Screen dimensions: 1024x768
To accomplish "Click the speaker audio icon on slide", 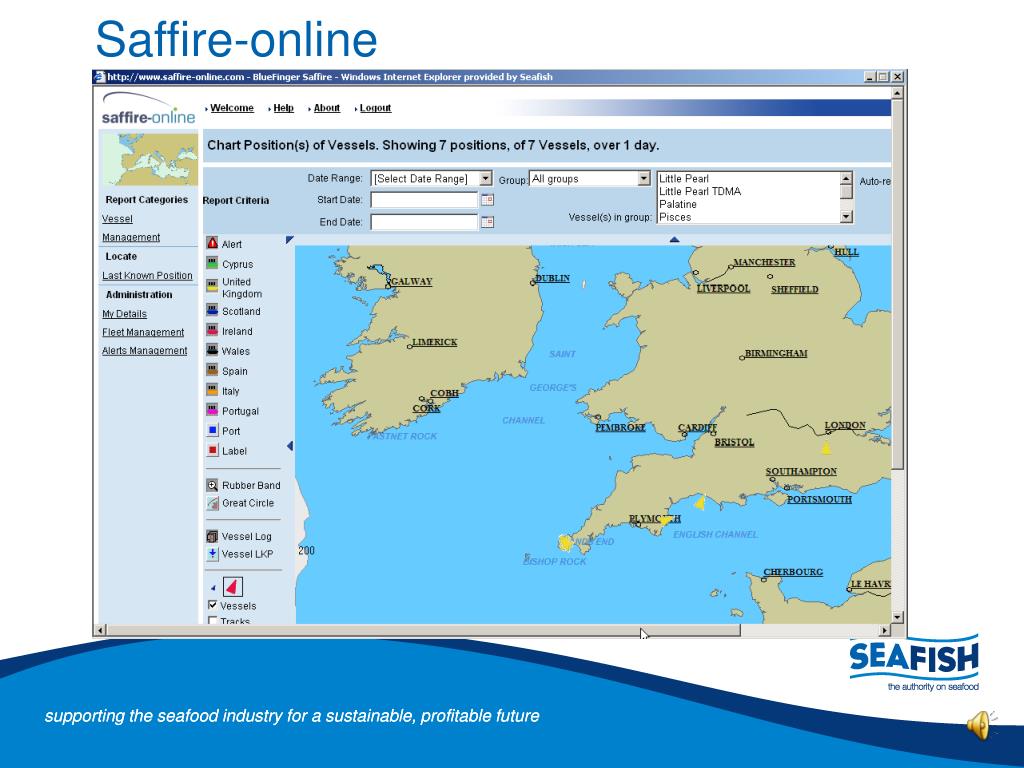I will [x=981, y=725].
